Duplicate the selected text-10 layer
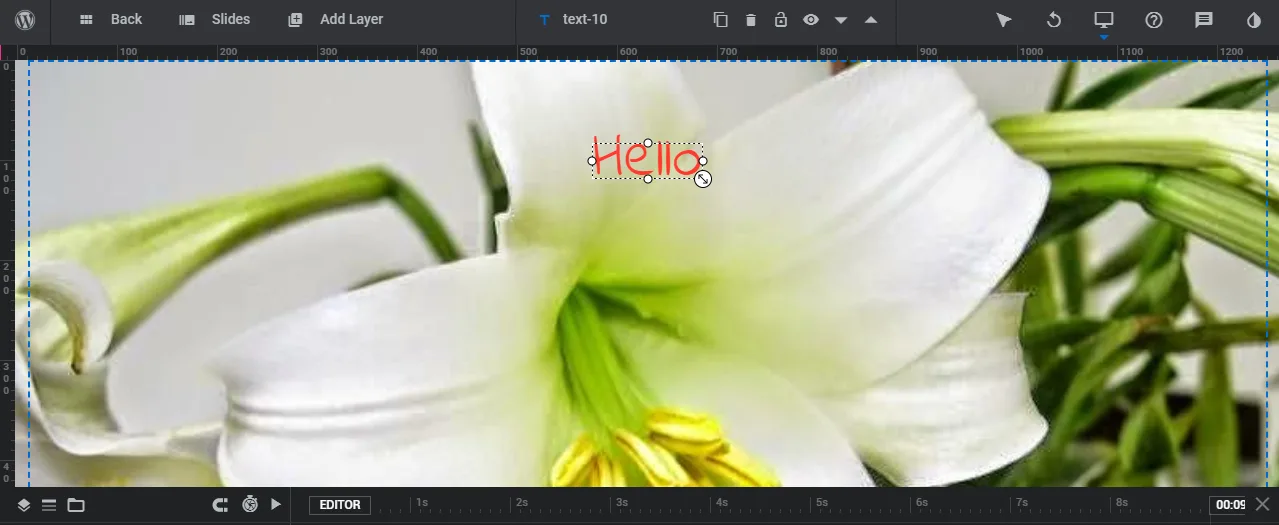The image size is (1279, 525). point(721,20)
